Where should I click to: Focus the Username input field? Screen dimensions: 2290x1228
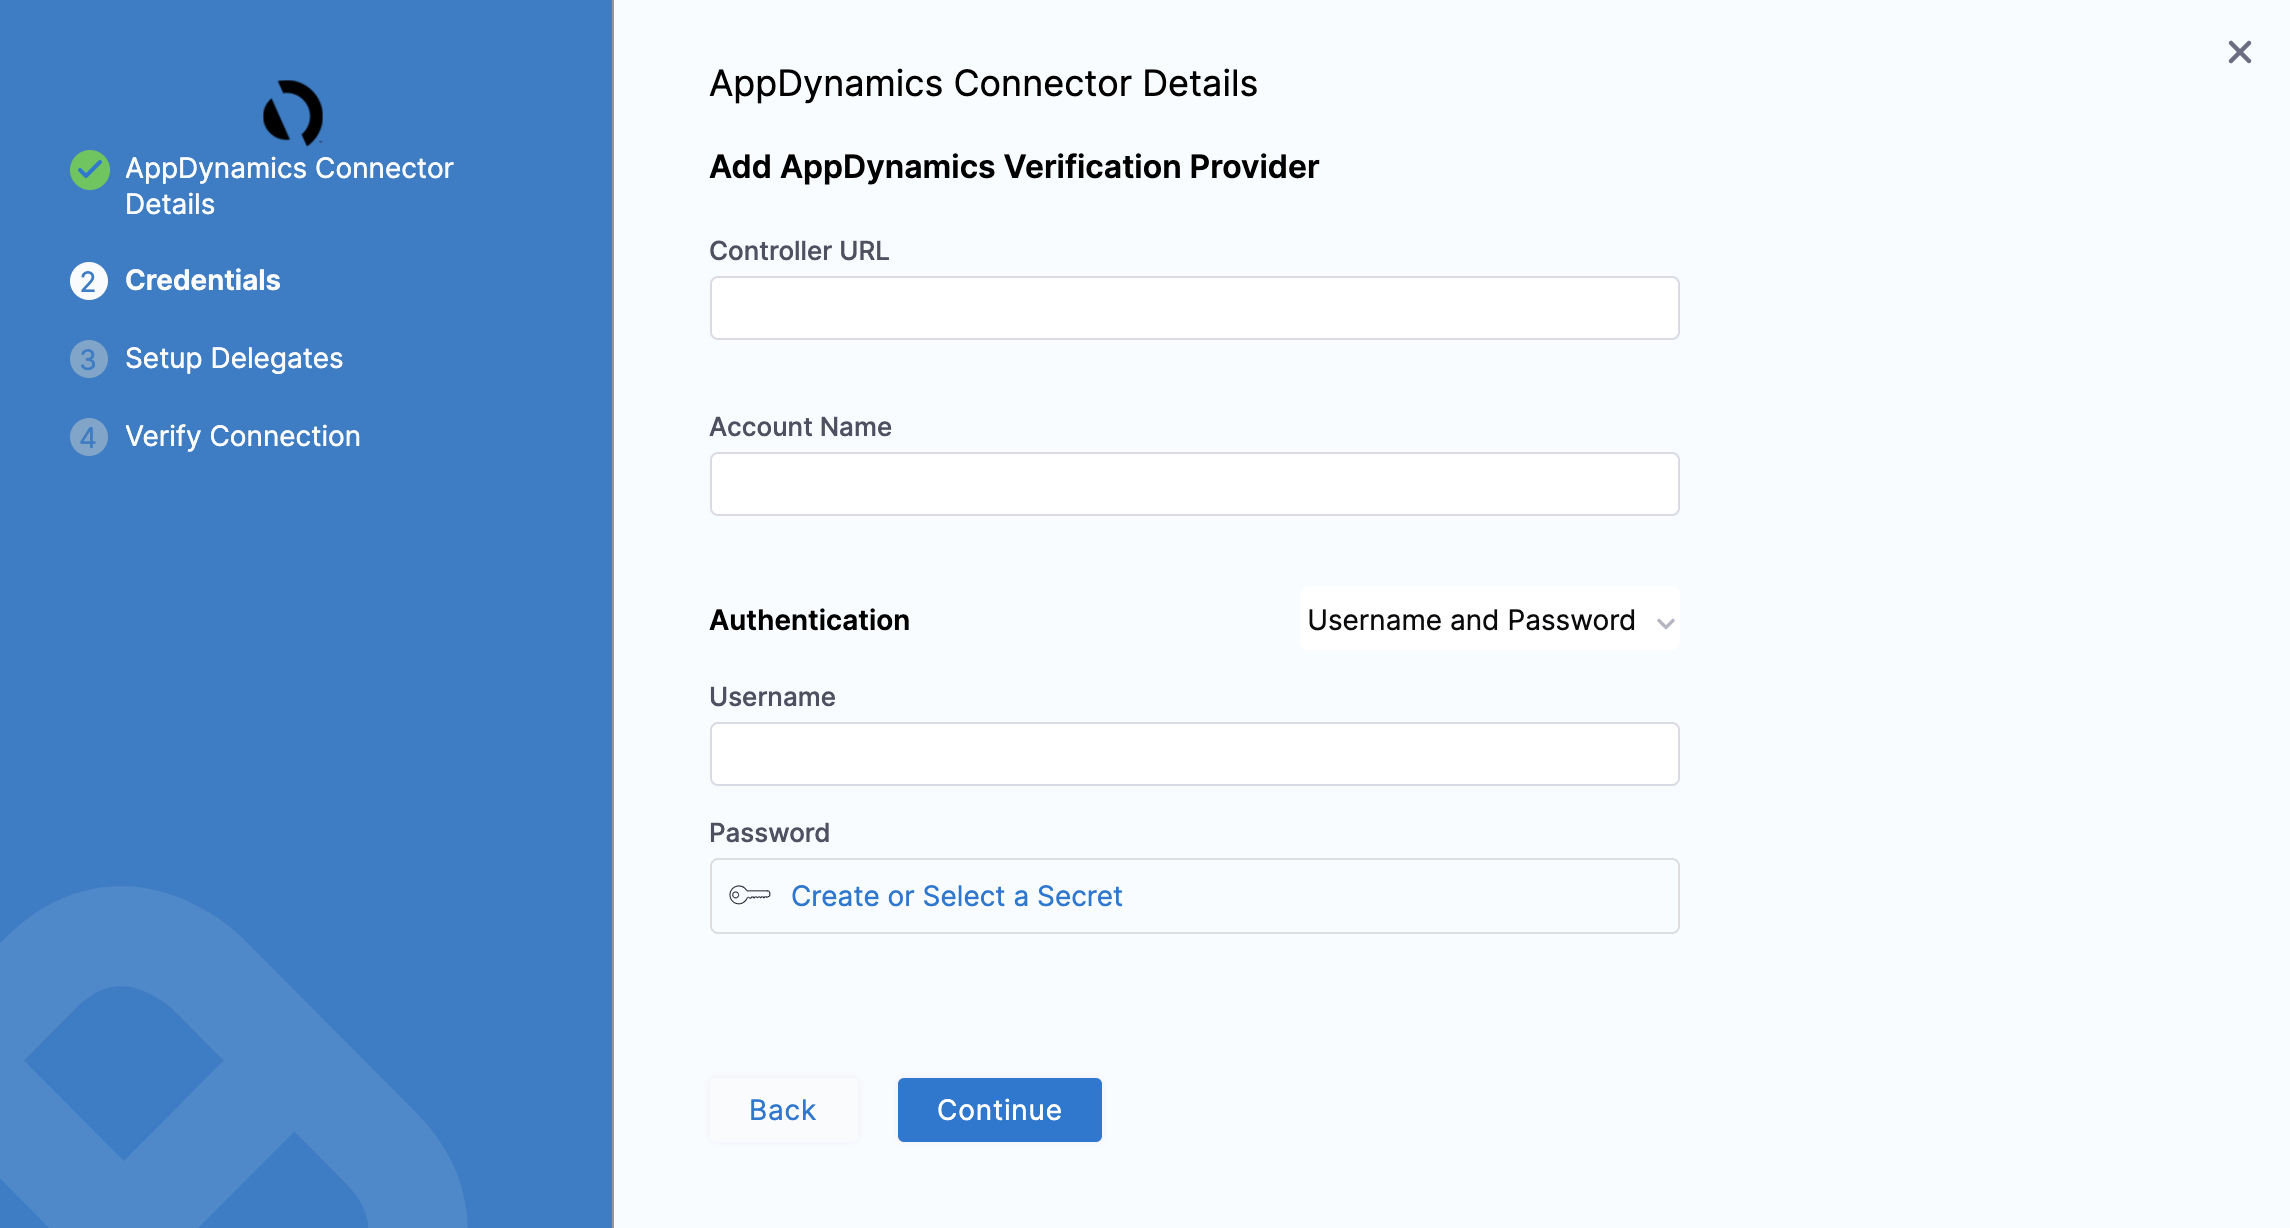point(1194,754)
